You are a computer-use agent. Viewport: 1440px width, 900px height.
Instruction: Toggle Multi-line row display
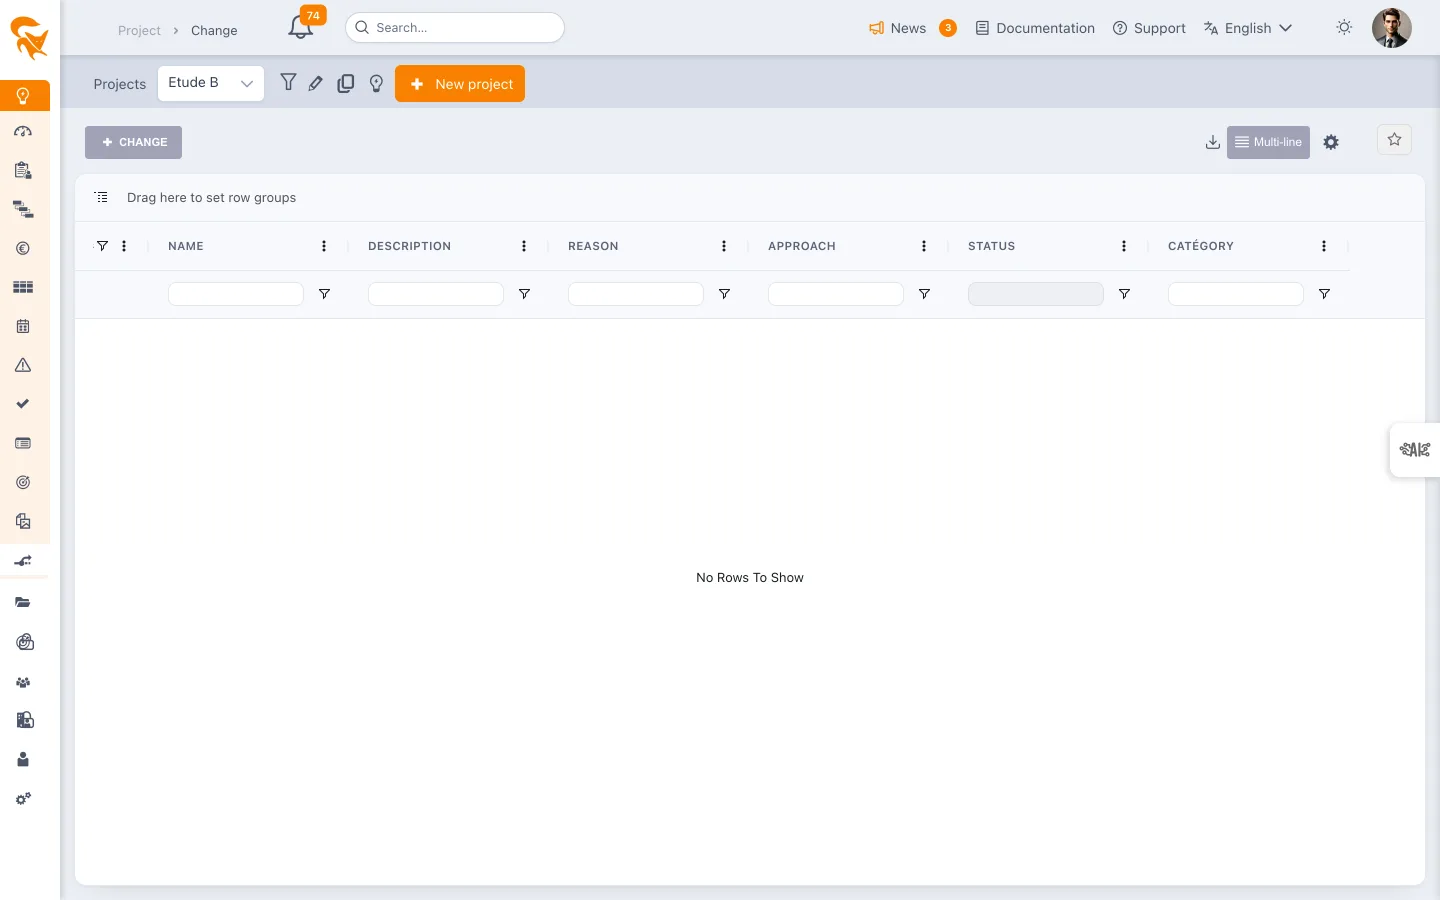click(x=1268, y=142)
